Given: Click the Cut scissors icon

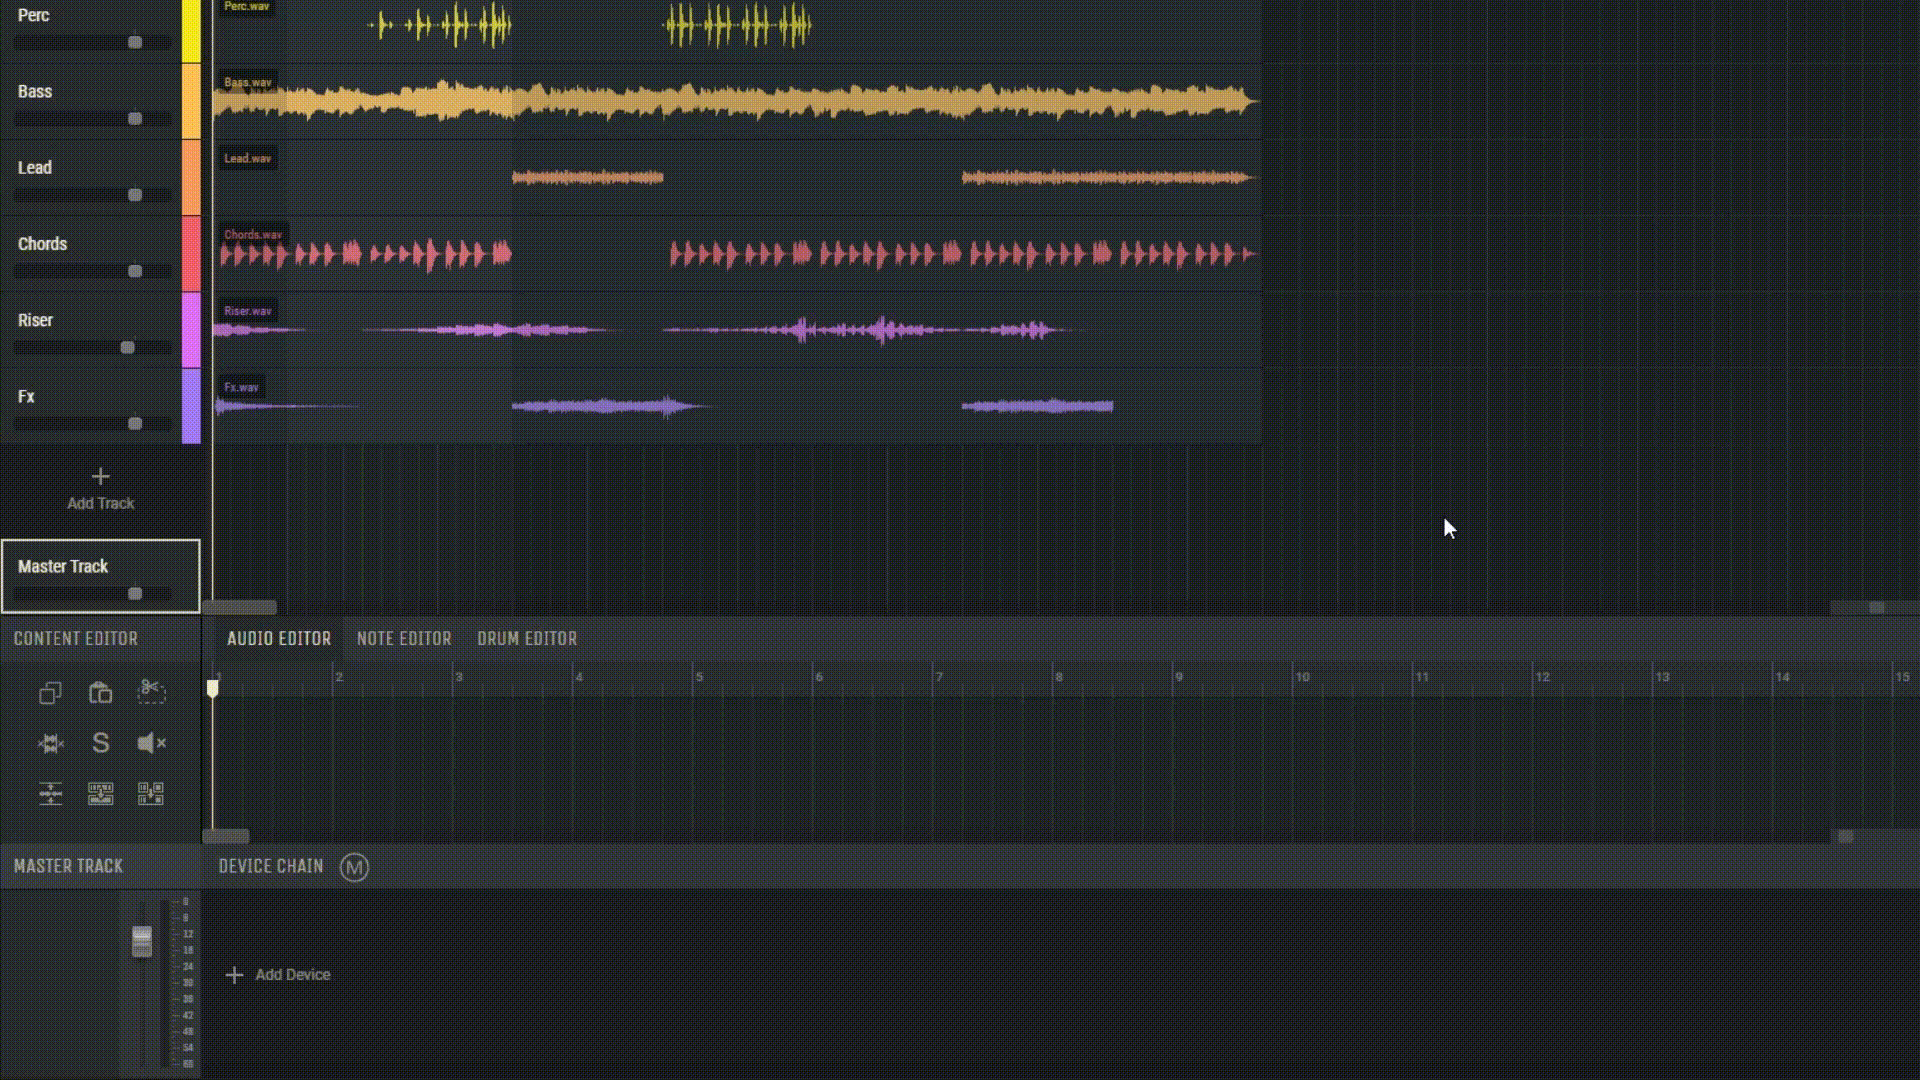Looking at the screenshot, I should click(151, 691).
